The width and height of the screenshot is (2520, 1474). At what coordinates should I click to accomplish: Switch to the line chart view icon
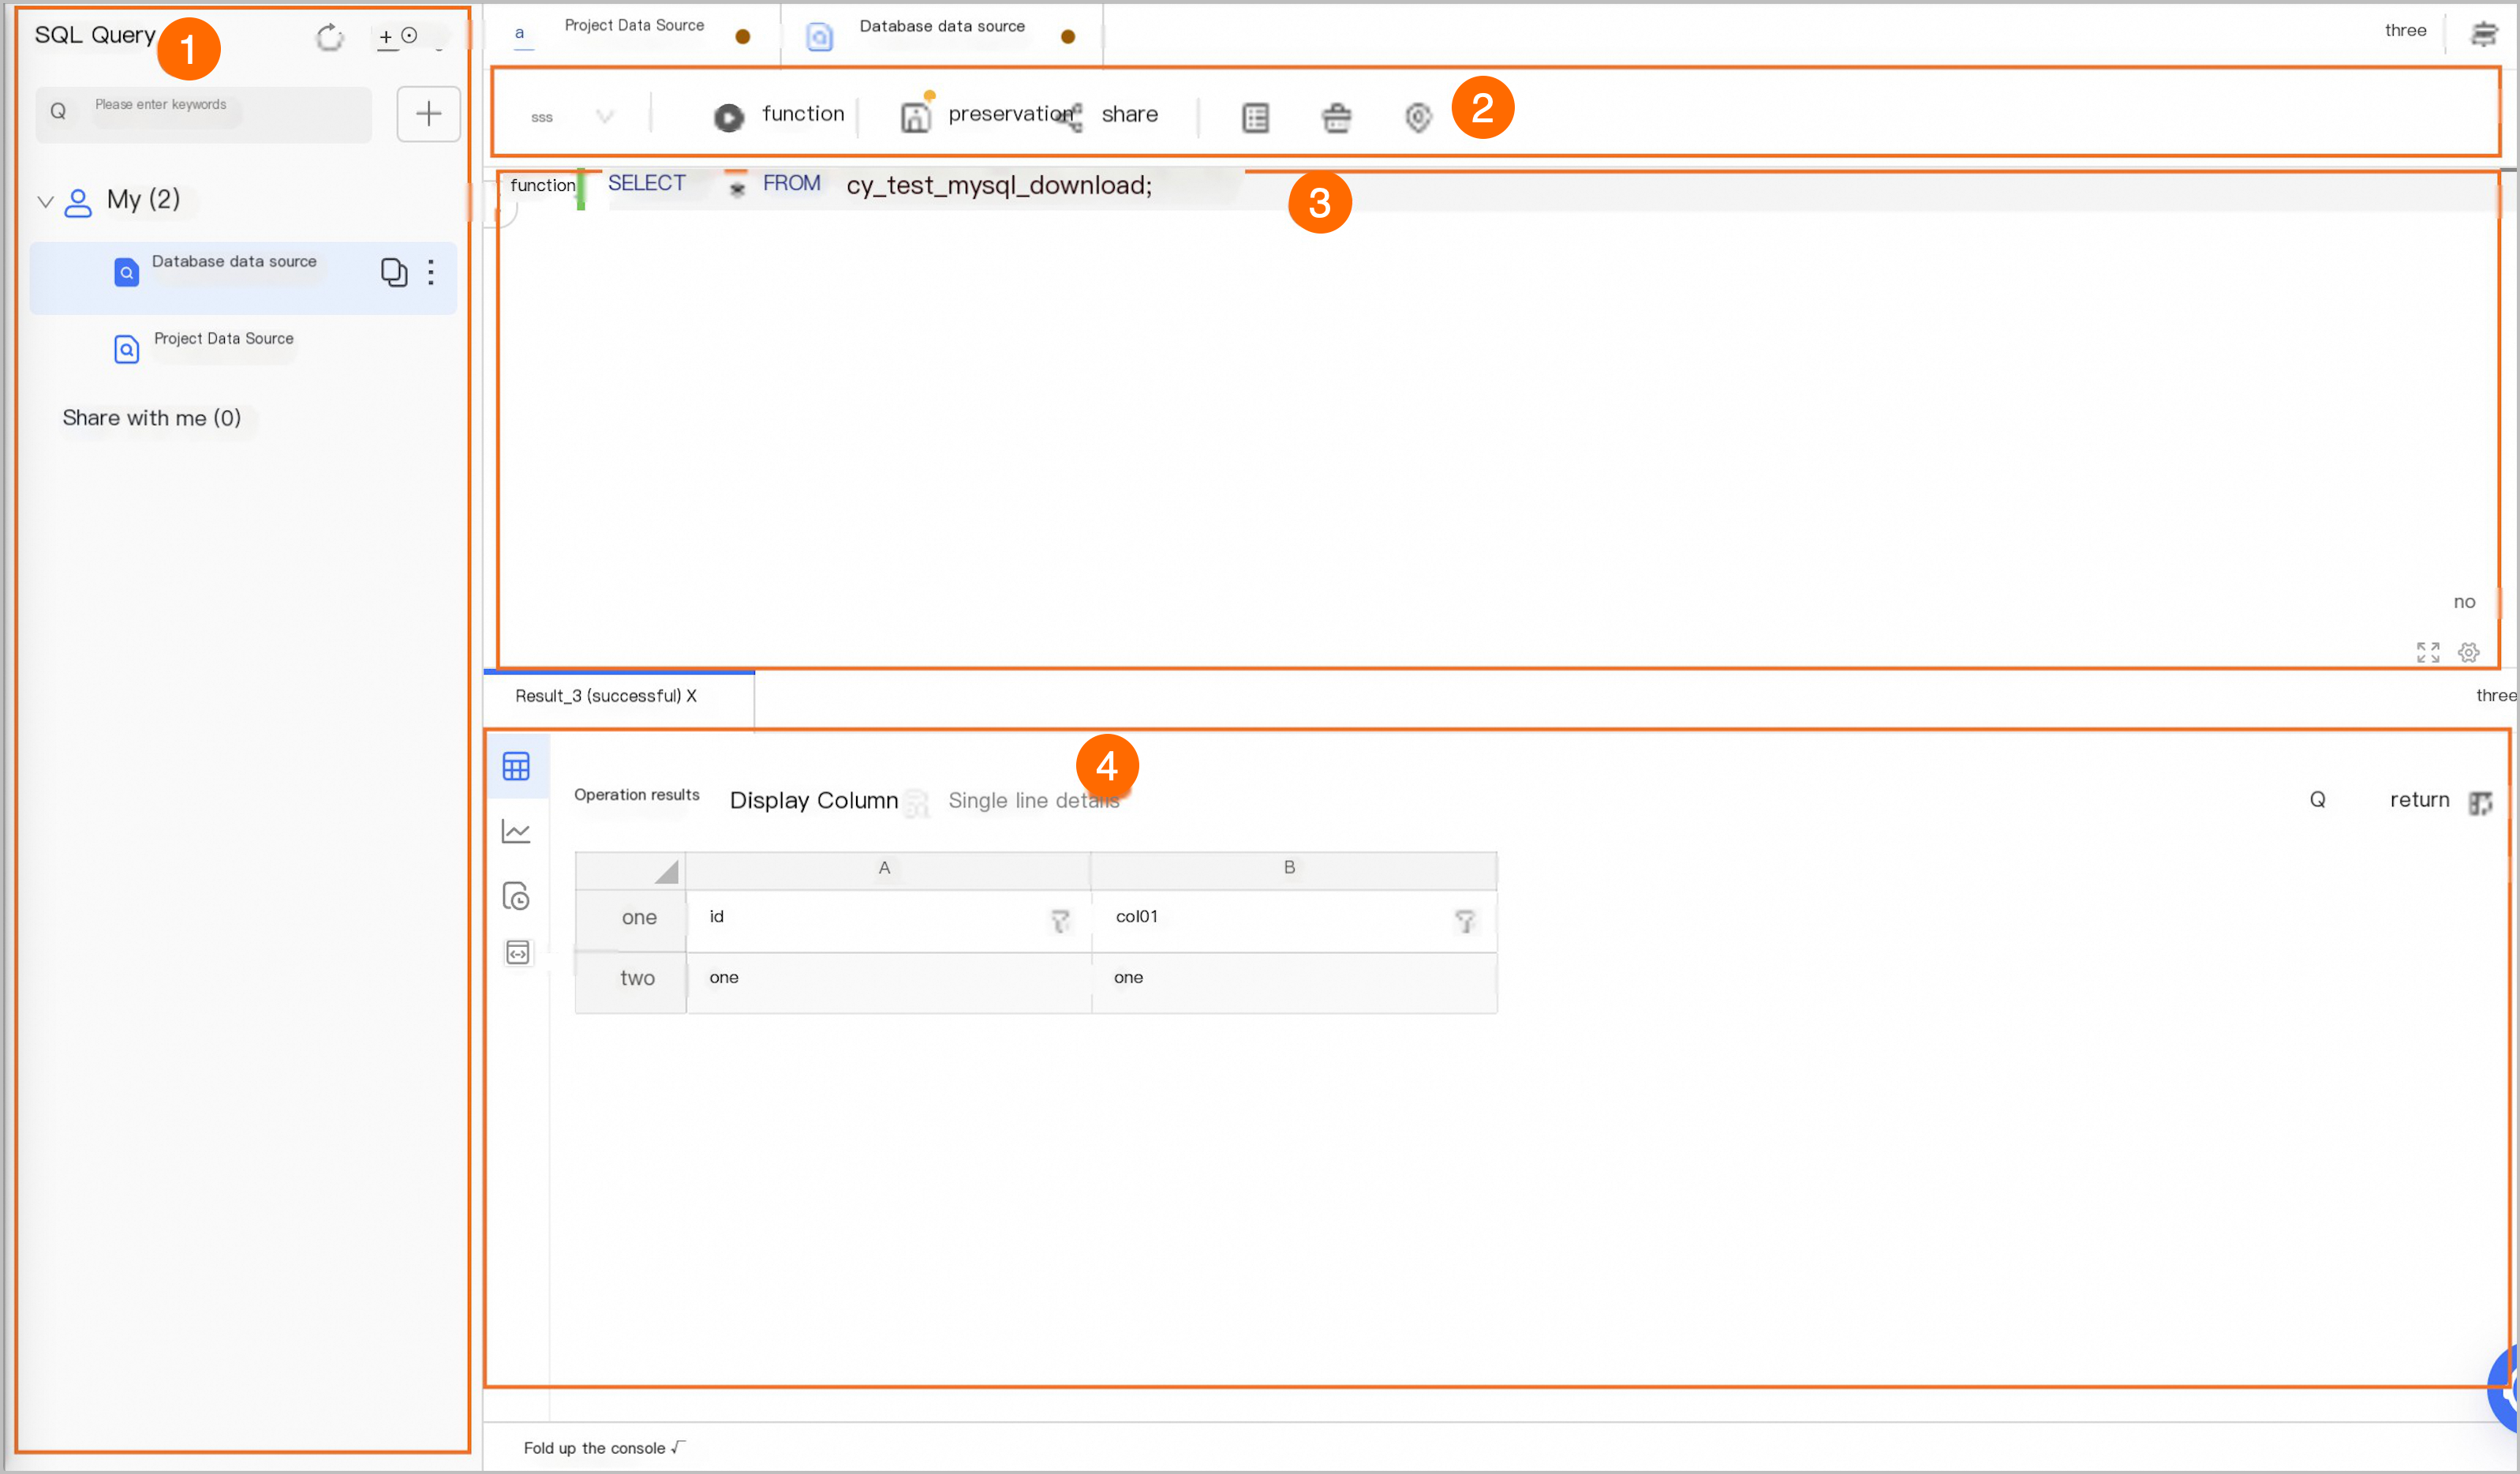516,831
